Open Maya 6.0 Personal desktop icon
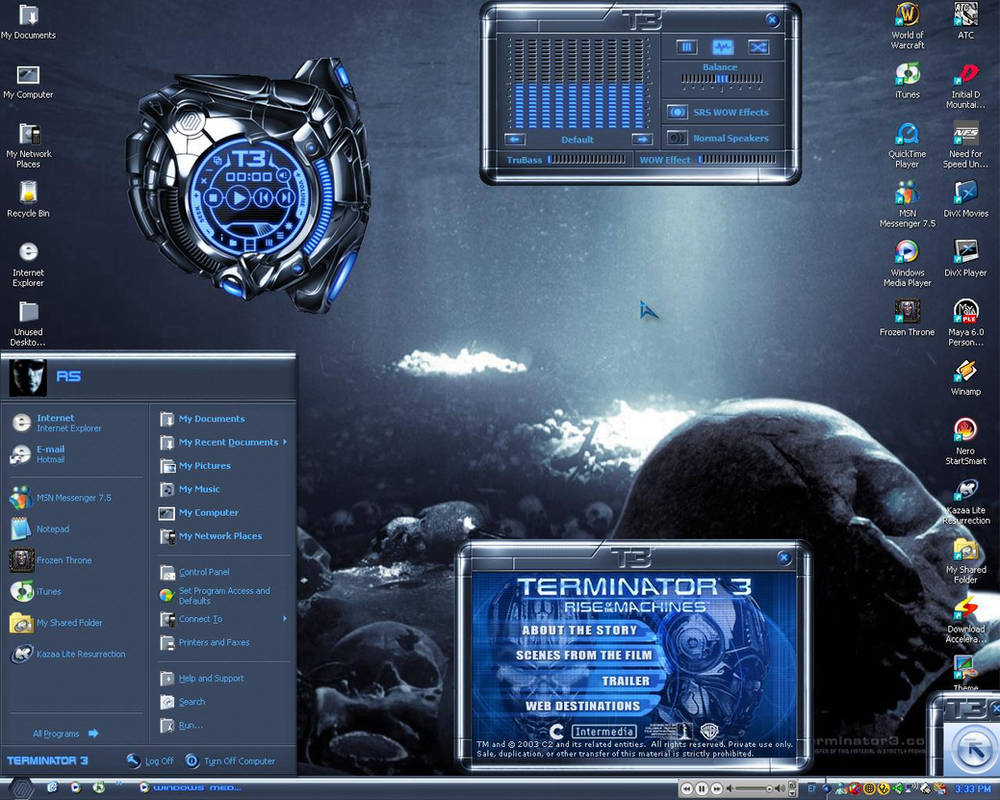 [x=966, y=322]
